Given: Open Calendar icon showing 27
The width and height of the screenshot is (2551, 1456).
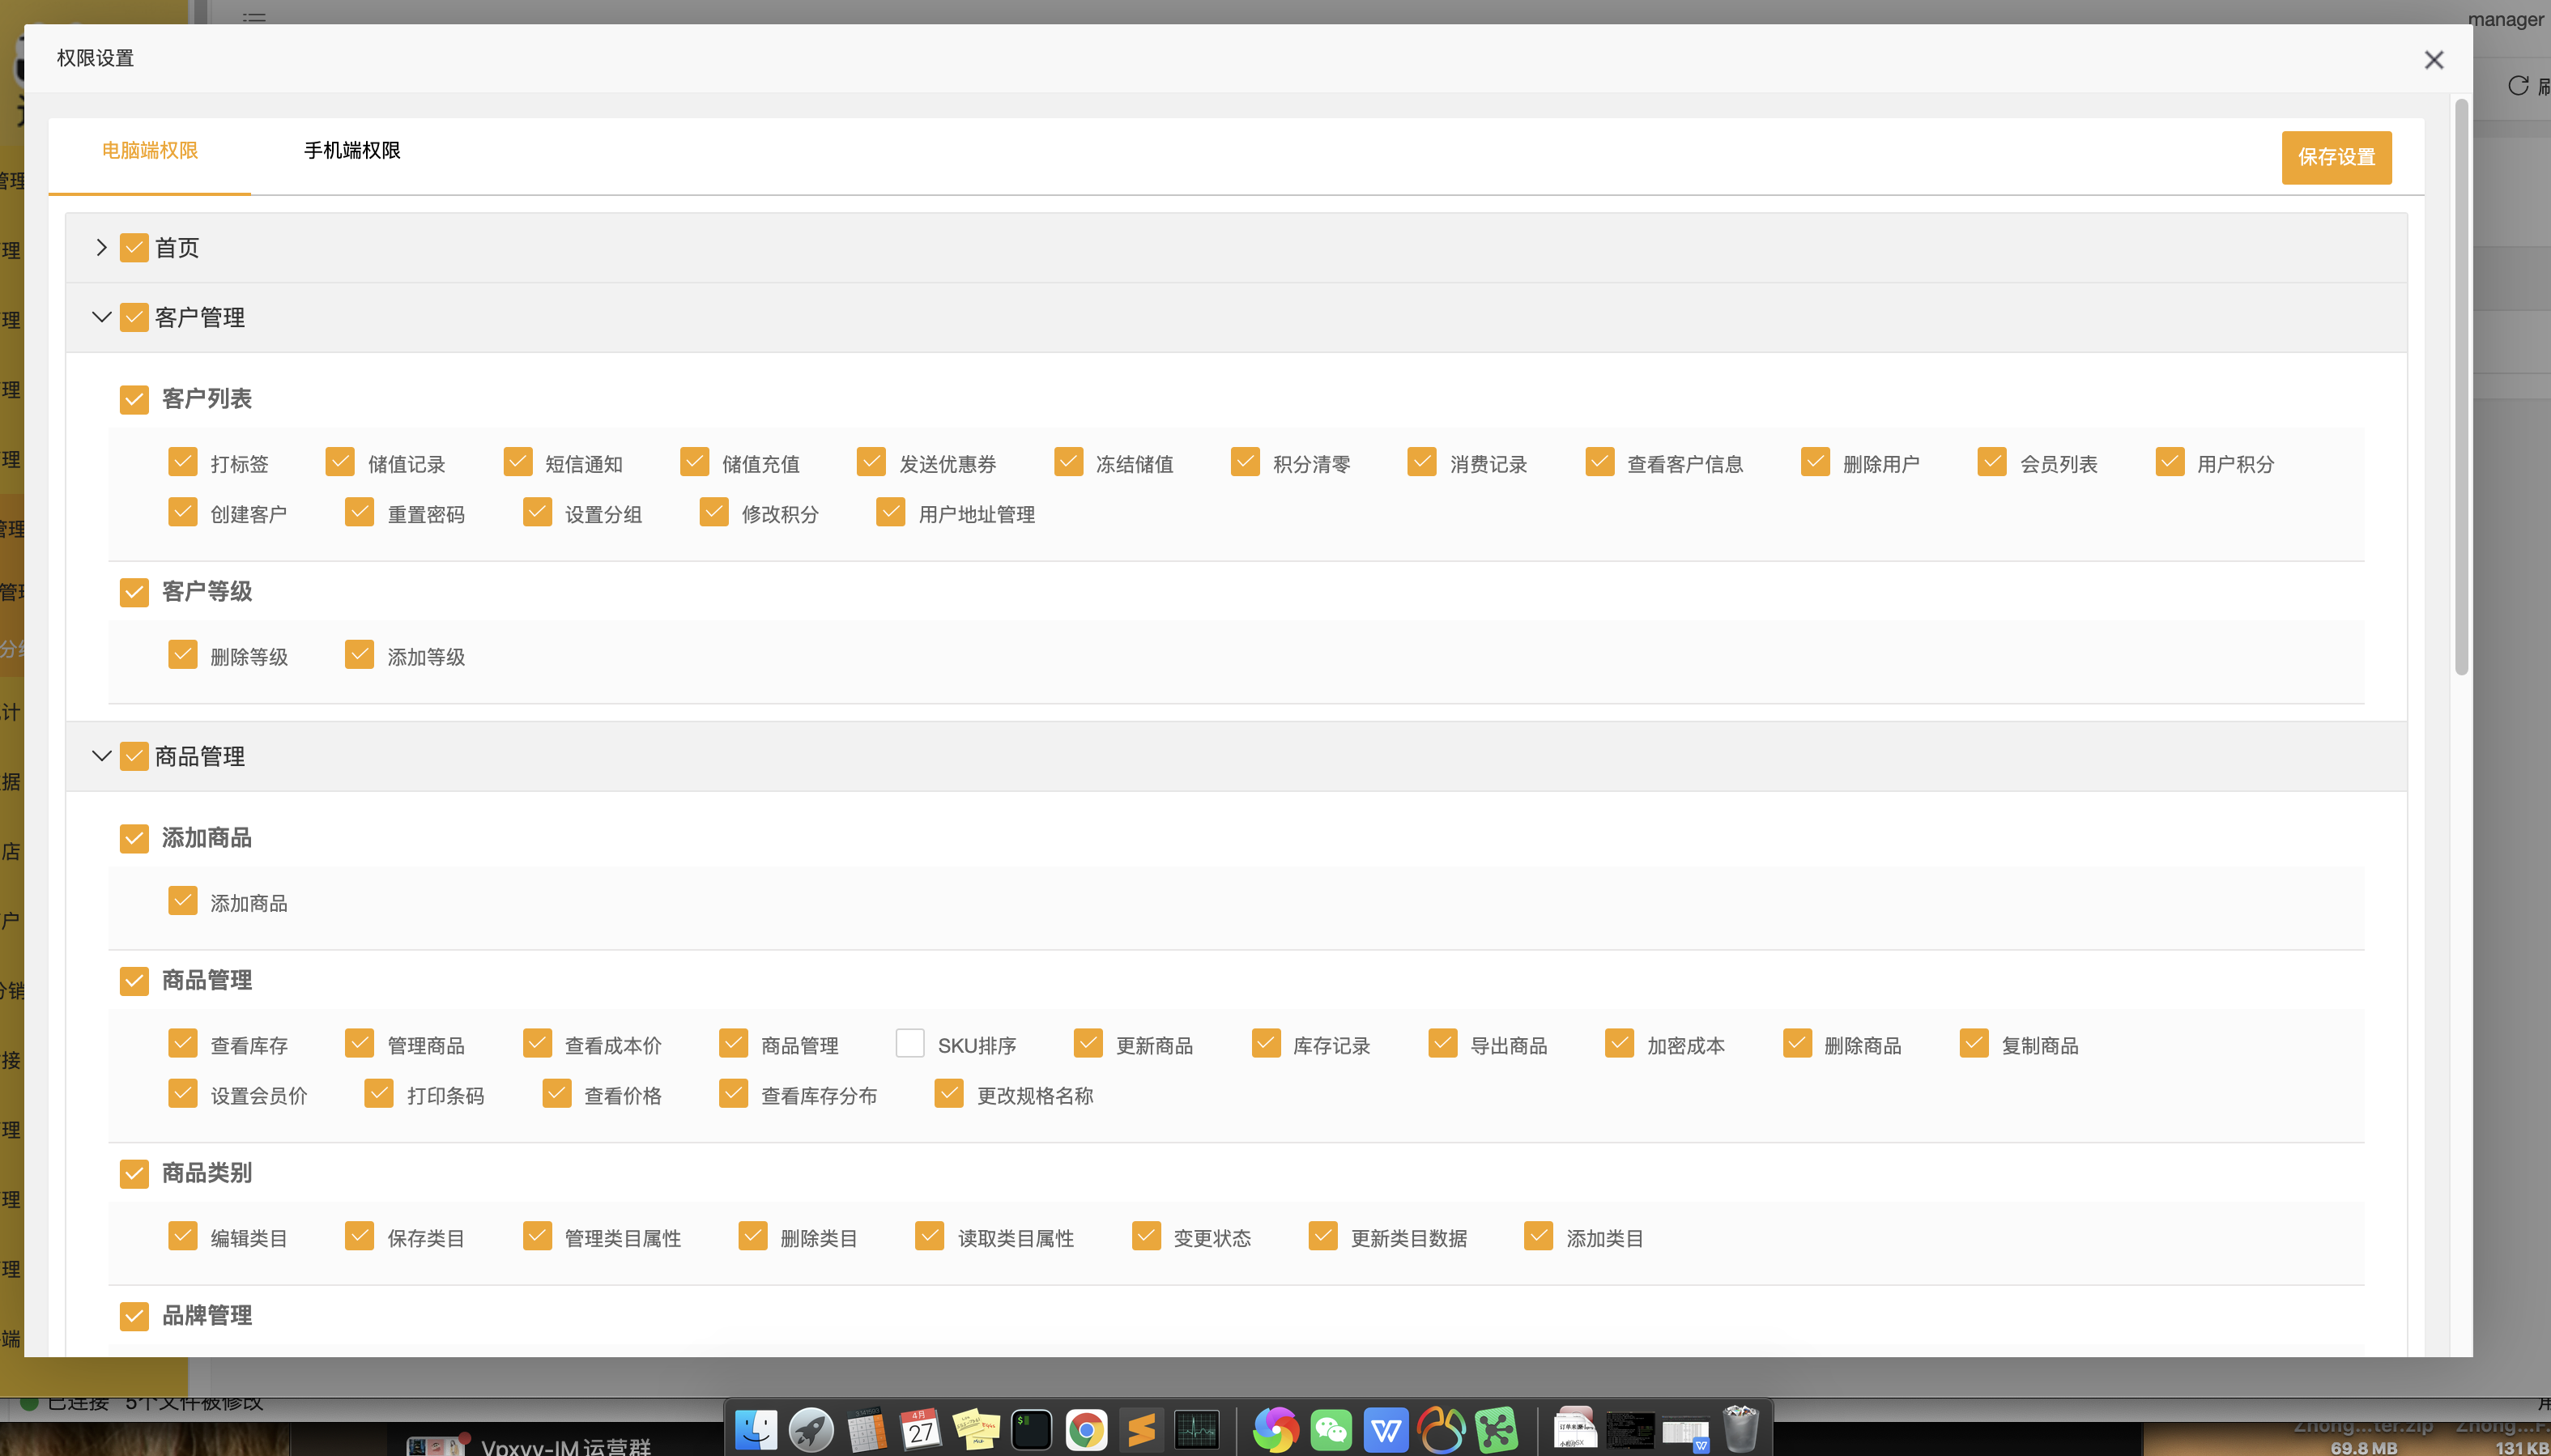Looking at the screenshot, I should tap(921, 1430).
